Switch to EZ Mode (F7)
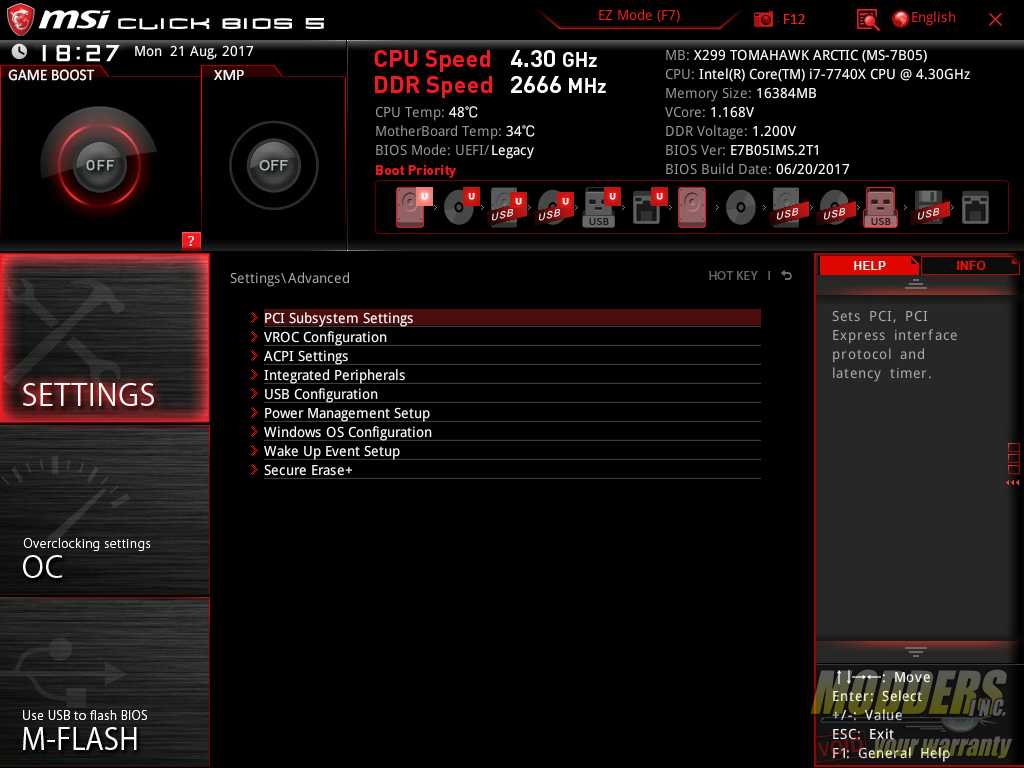This screenshot has height=768, width=1024. [639, 16]
